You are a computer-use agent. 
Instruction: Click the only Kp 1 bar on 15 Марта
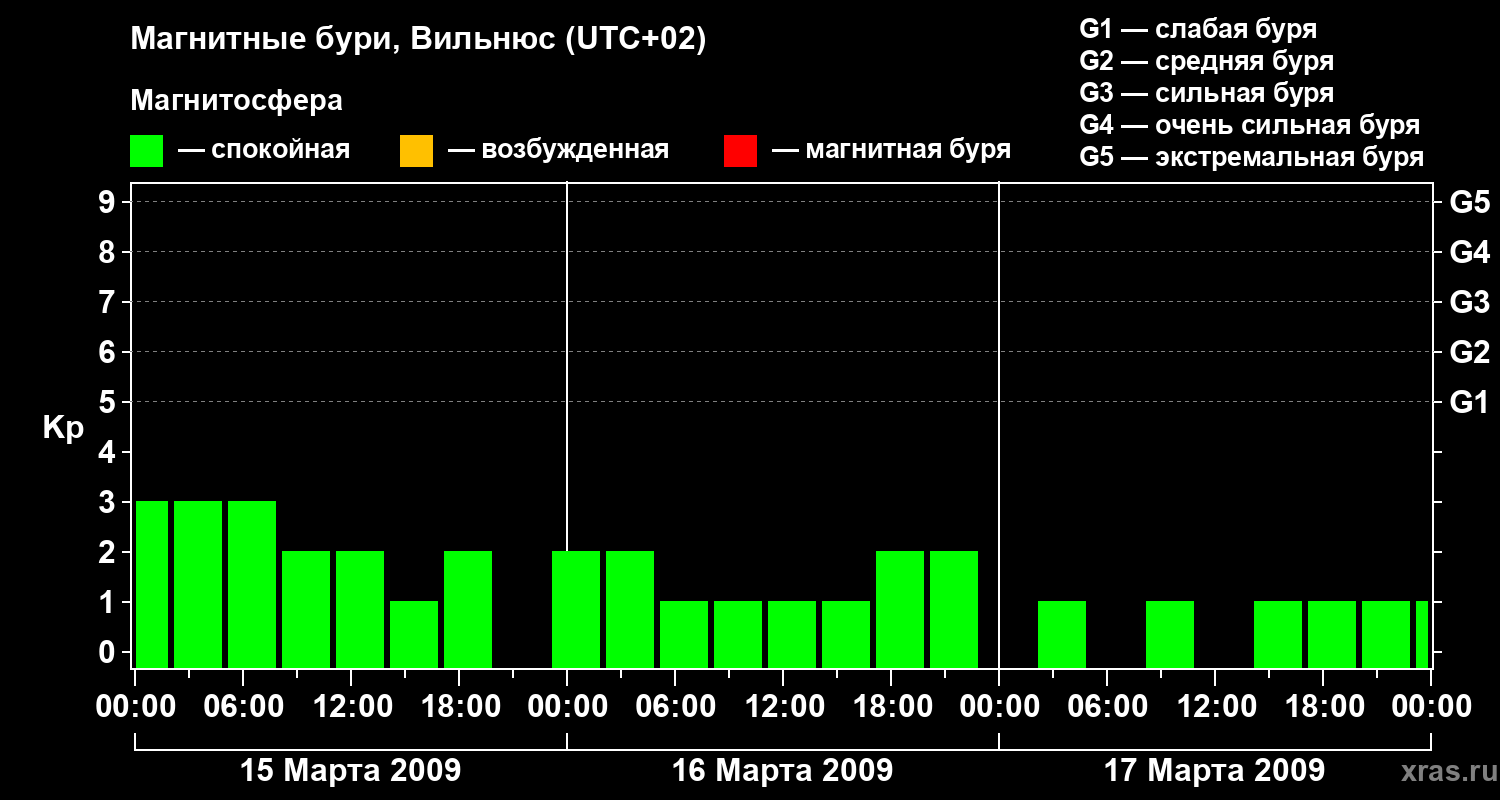coord(414,634)
